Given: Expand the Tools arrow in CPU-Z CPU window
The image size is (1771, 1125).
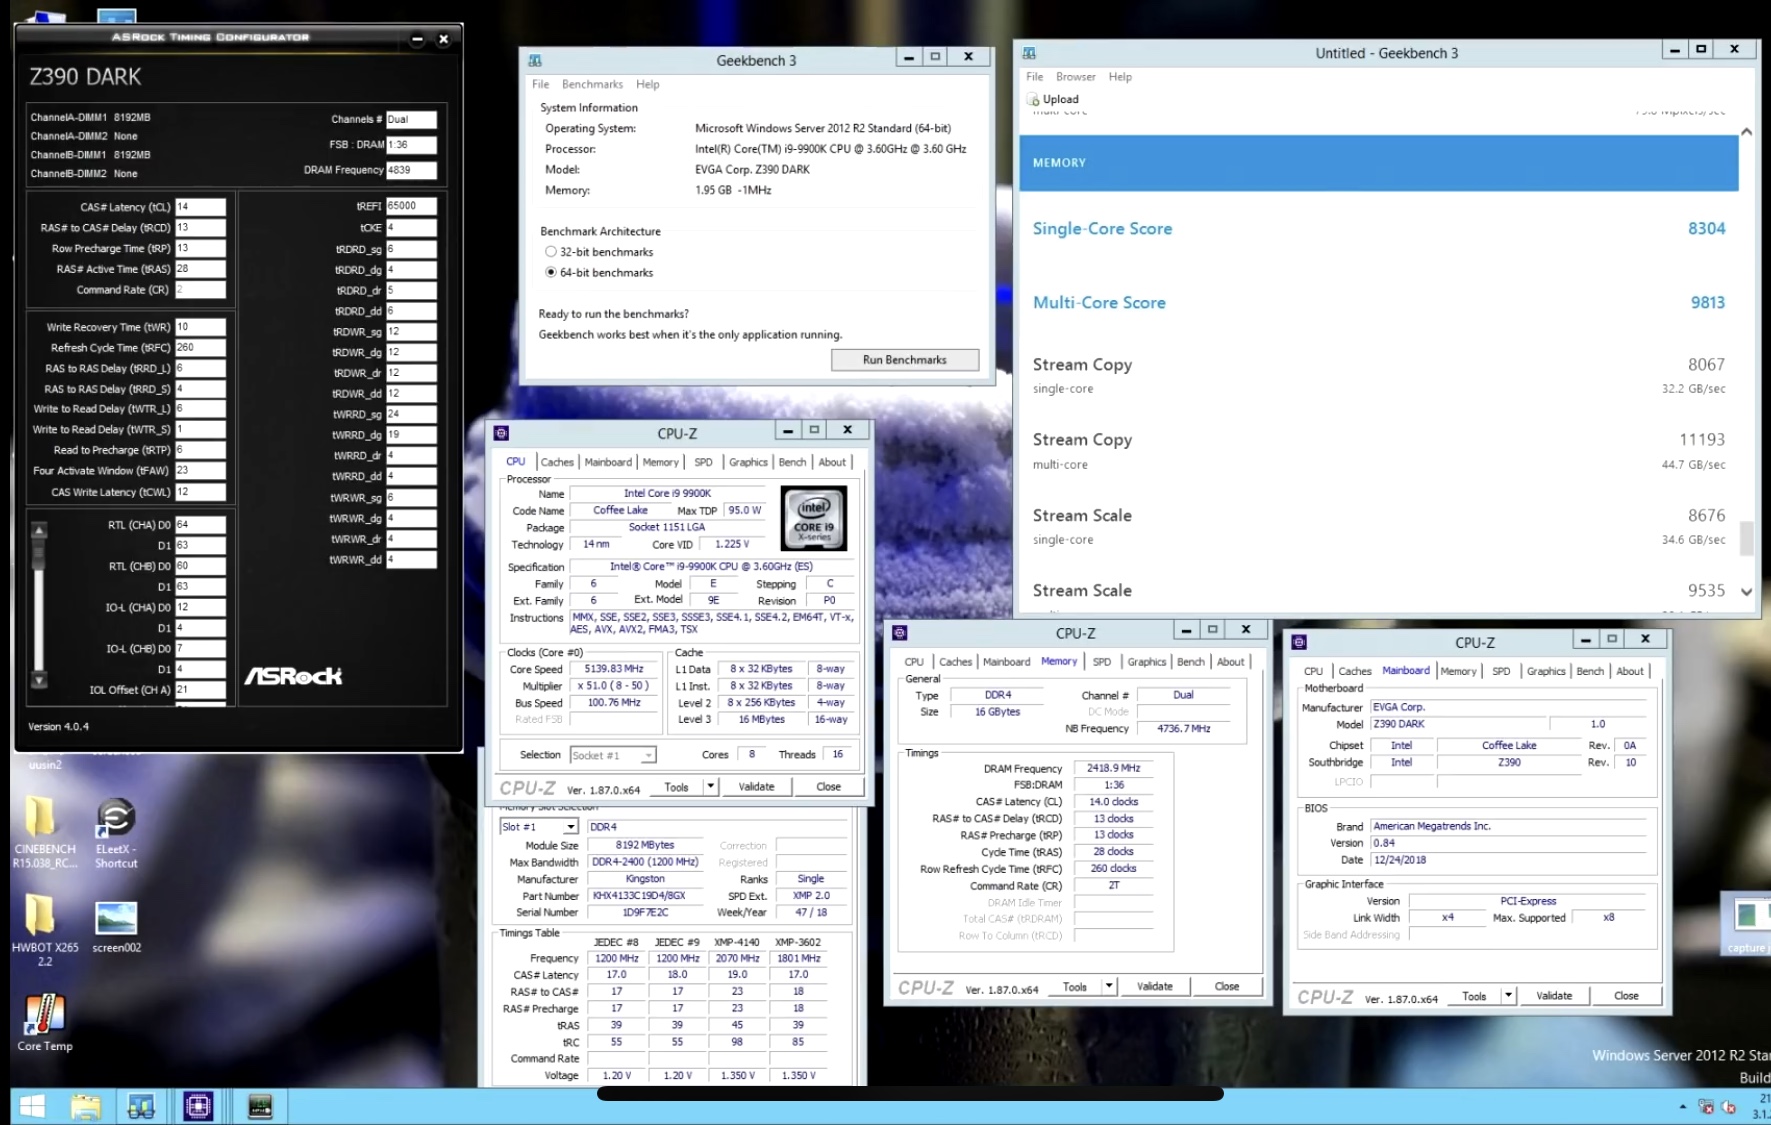Looking at the screenshot, I should pyautogui.click(x=710, y=787).
